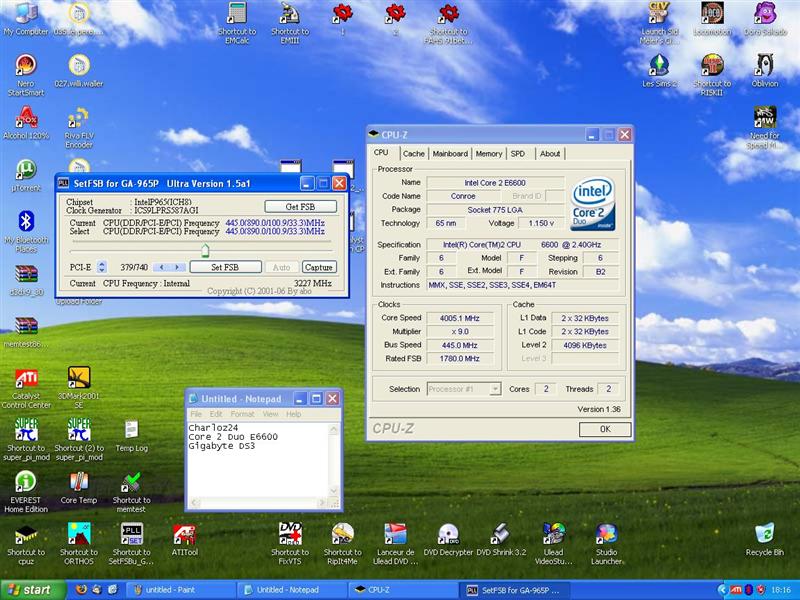800x600 pixels.
Task: Click ATI tray icon in system tray
Action: (735, 590)
